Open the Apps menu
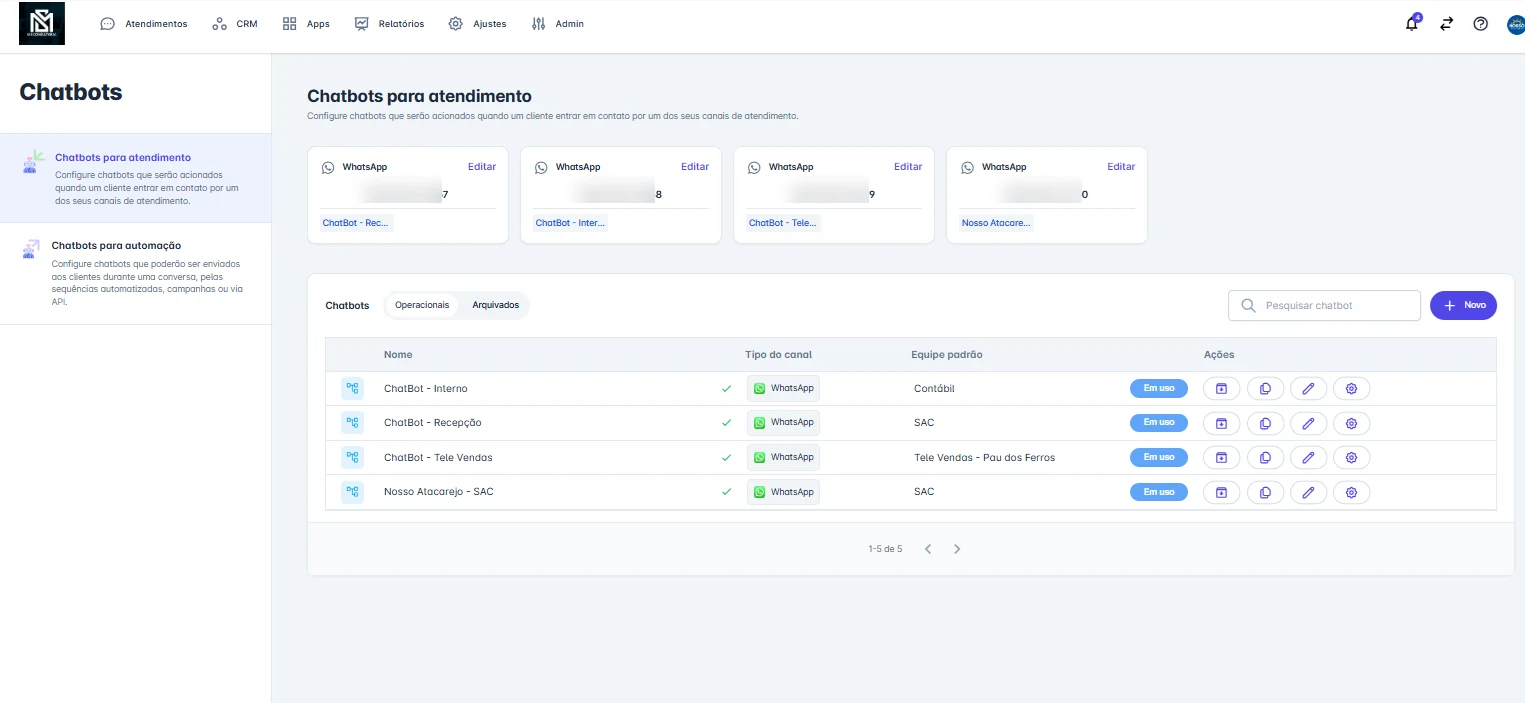The width and height of the screenshot is (1525, 703). [306, 24]
